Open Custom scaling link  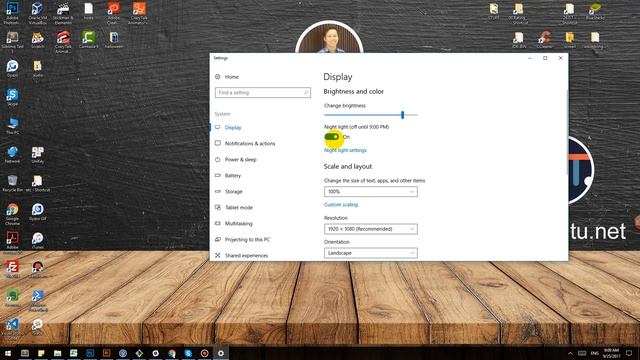pyautogui.click(x=341, y=204)
